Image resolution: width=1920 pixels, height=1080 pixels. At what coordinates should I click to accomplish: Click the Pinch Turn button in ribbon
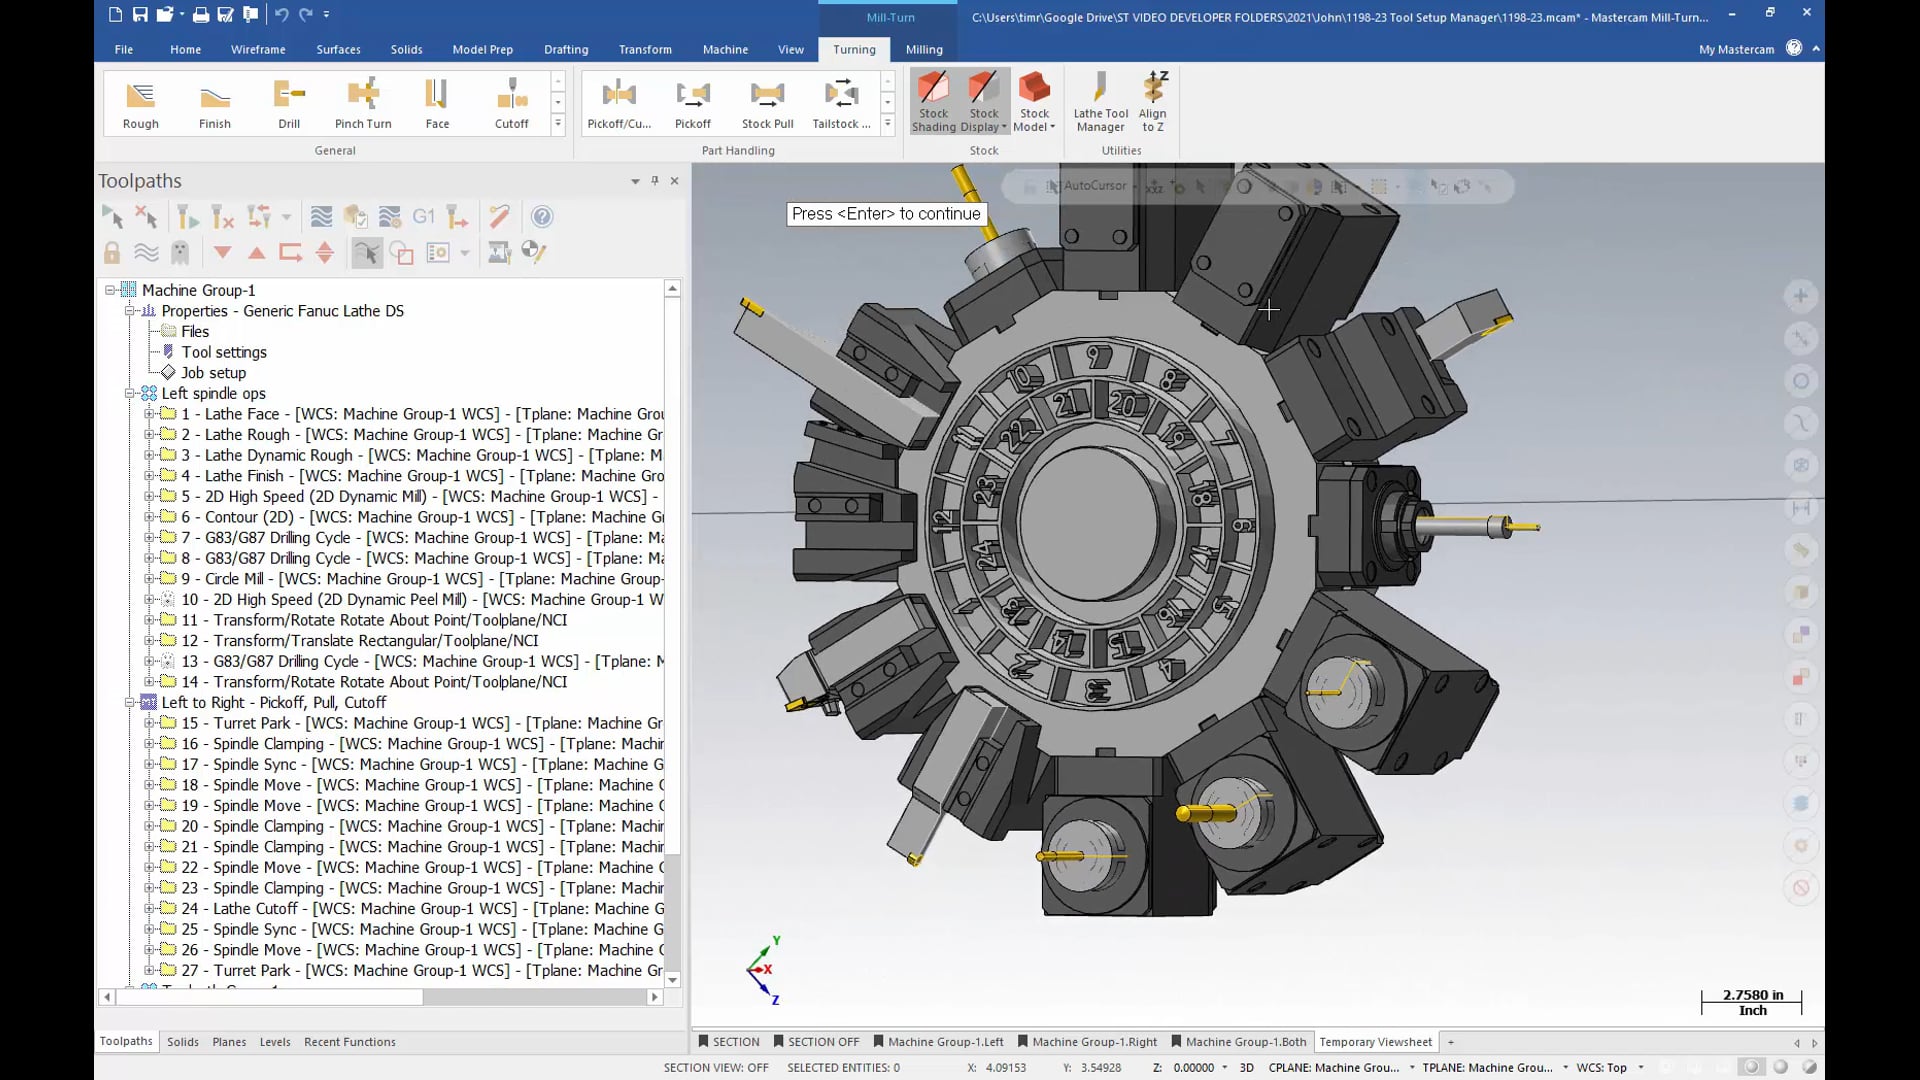[363, 103]
